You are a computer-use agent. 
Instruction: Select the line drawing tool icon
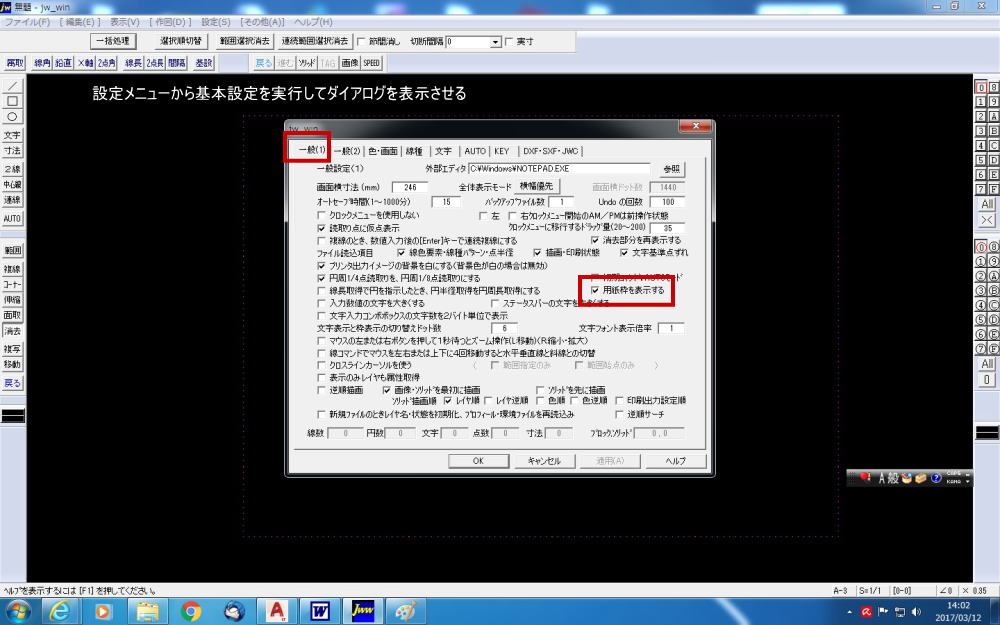[x=12, y=86]
